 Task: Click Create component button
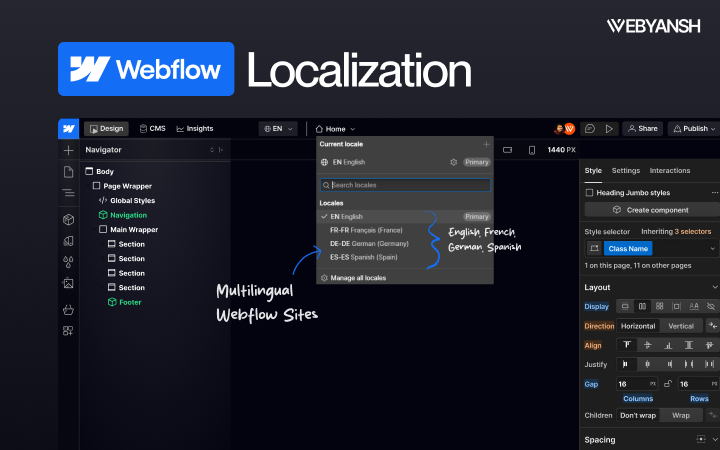pyautogui.click(x=652, y=210)
